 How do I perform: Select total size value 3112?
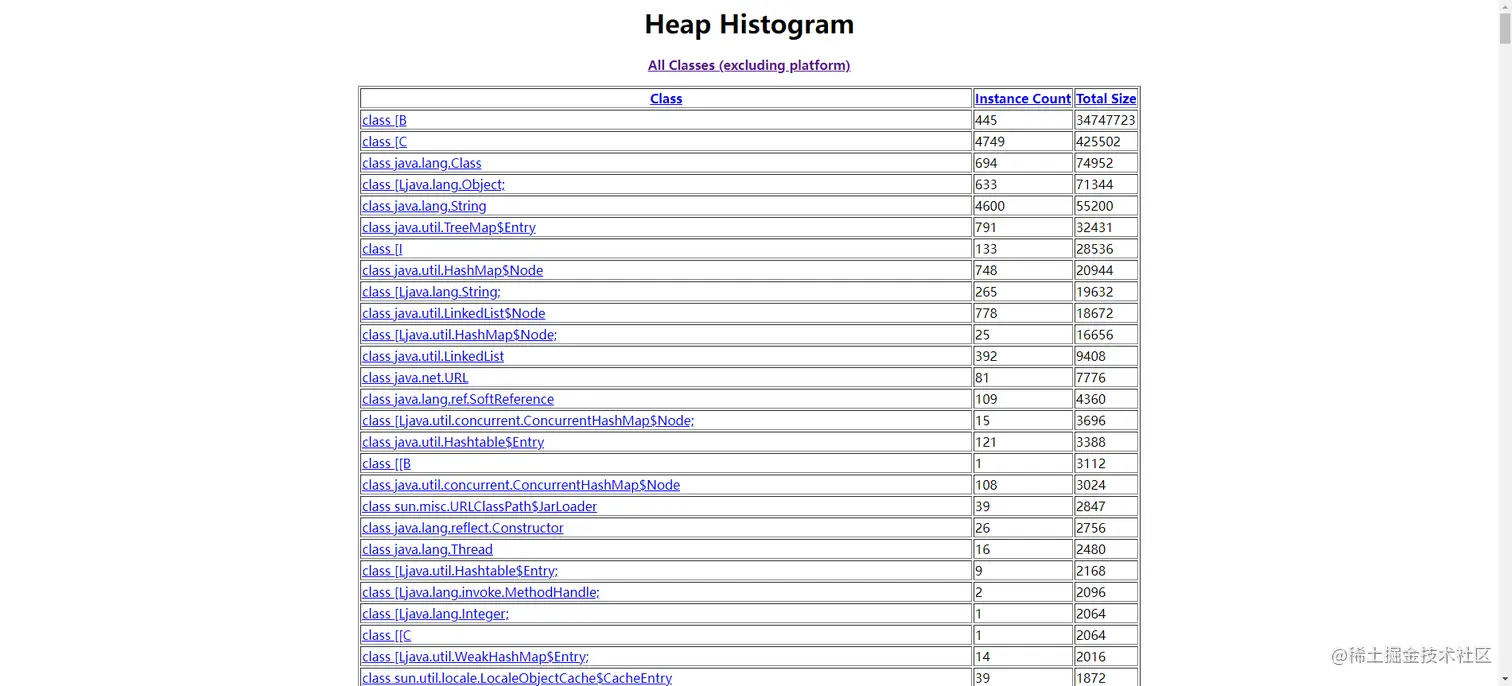click(x=1091, y=464)
